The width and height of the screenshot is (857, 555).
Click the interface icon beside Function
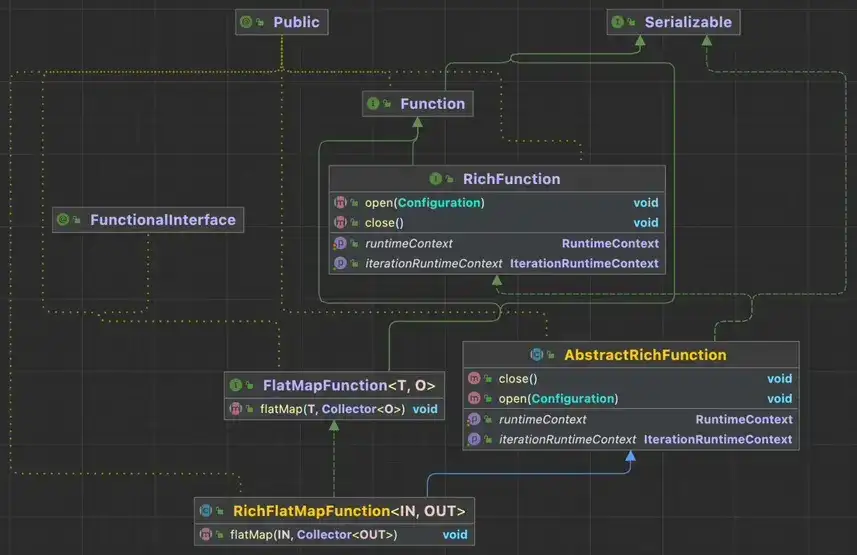click(x=373, y=103)
